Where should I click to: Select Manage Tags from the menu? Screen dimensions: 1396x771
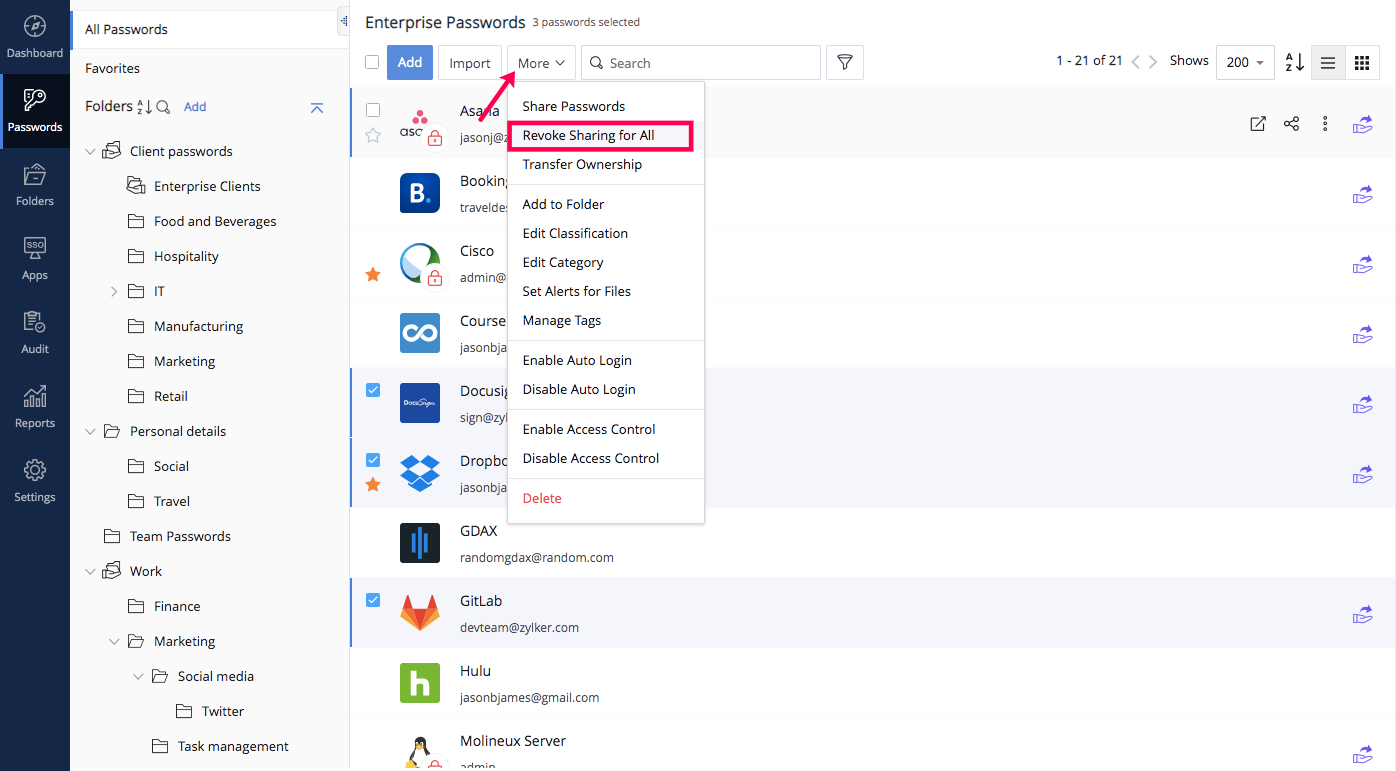coord(606,320)
